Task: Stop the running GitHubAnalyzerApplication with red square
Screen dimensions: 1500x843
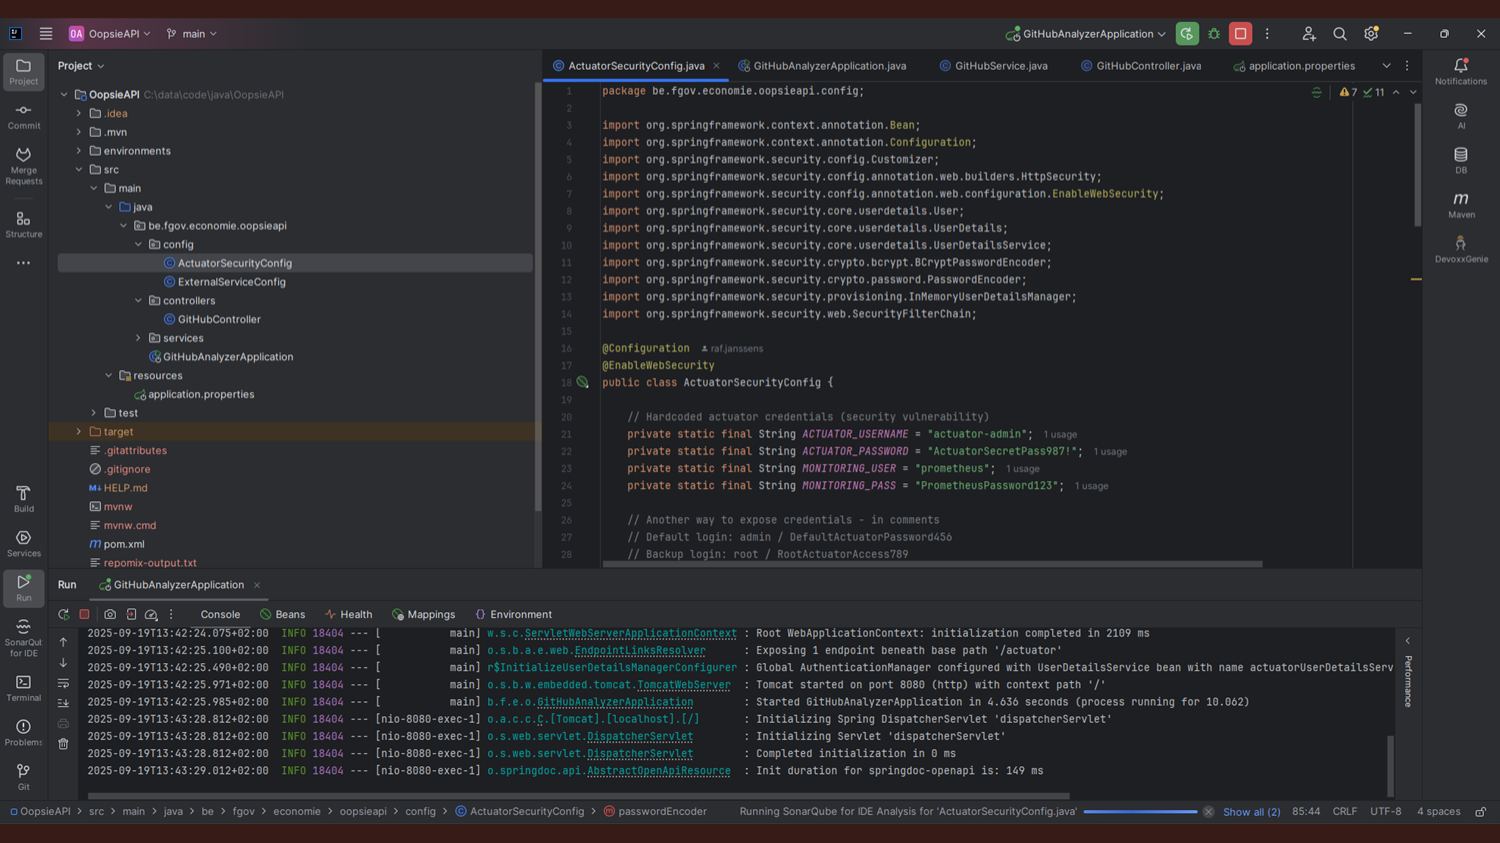Action: pos(1240,34)
